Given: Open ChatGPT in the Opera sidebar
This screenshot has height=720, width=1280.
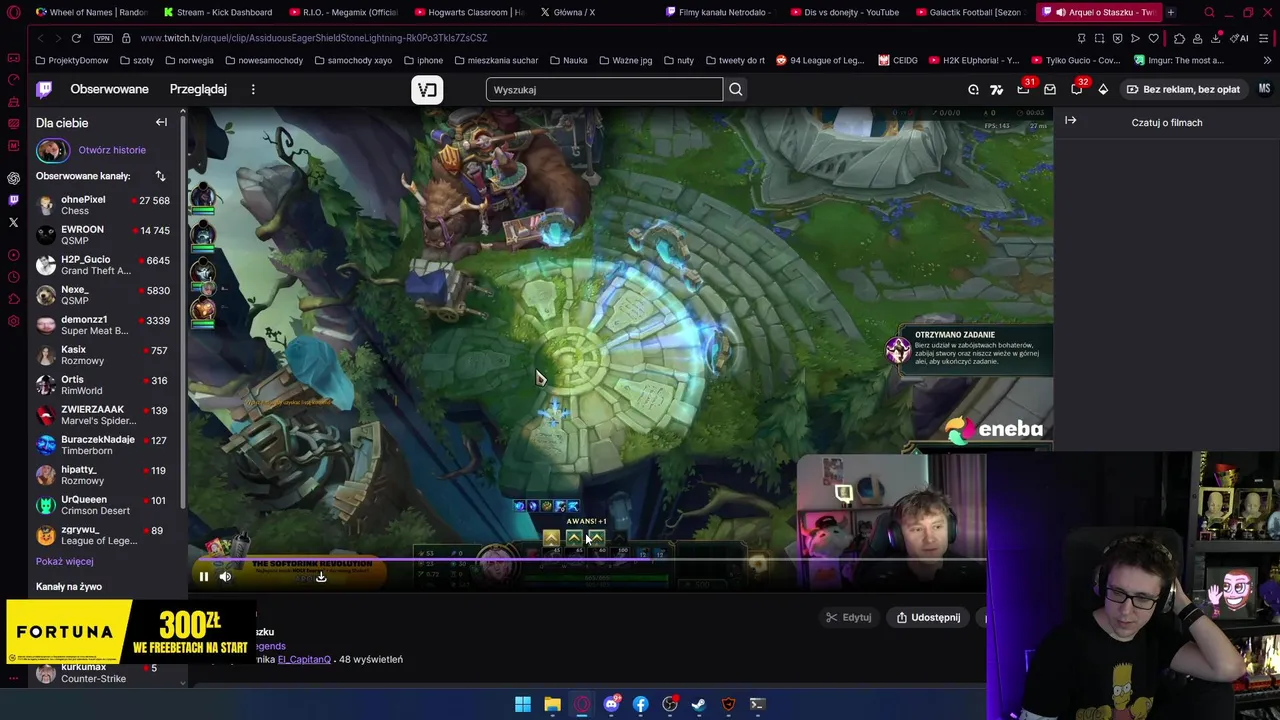Looking at the screenshot, I should pos(13,177).
